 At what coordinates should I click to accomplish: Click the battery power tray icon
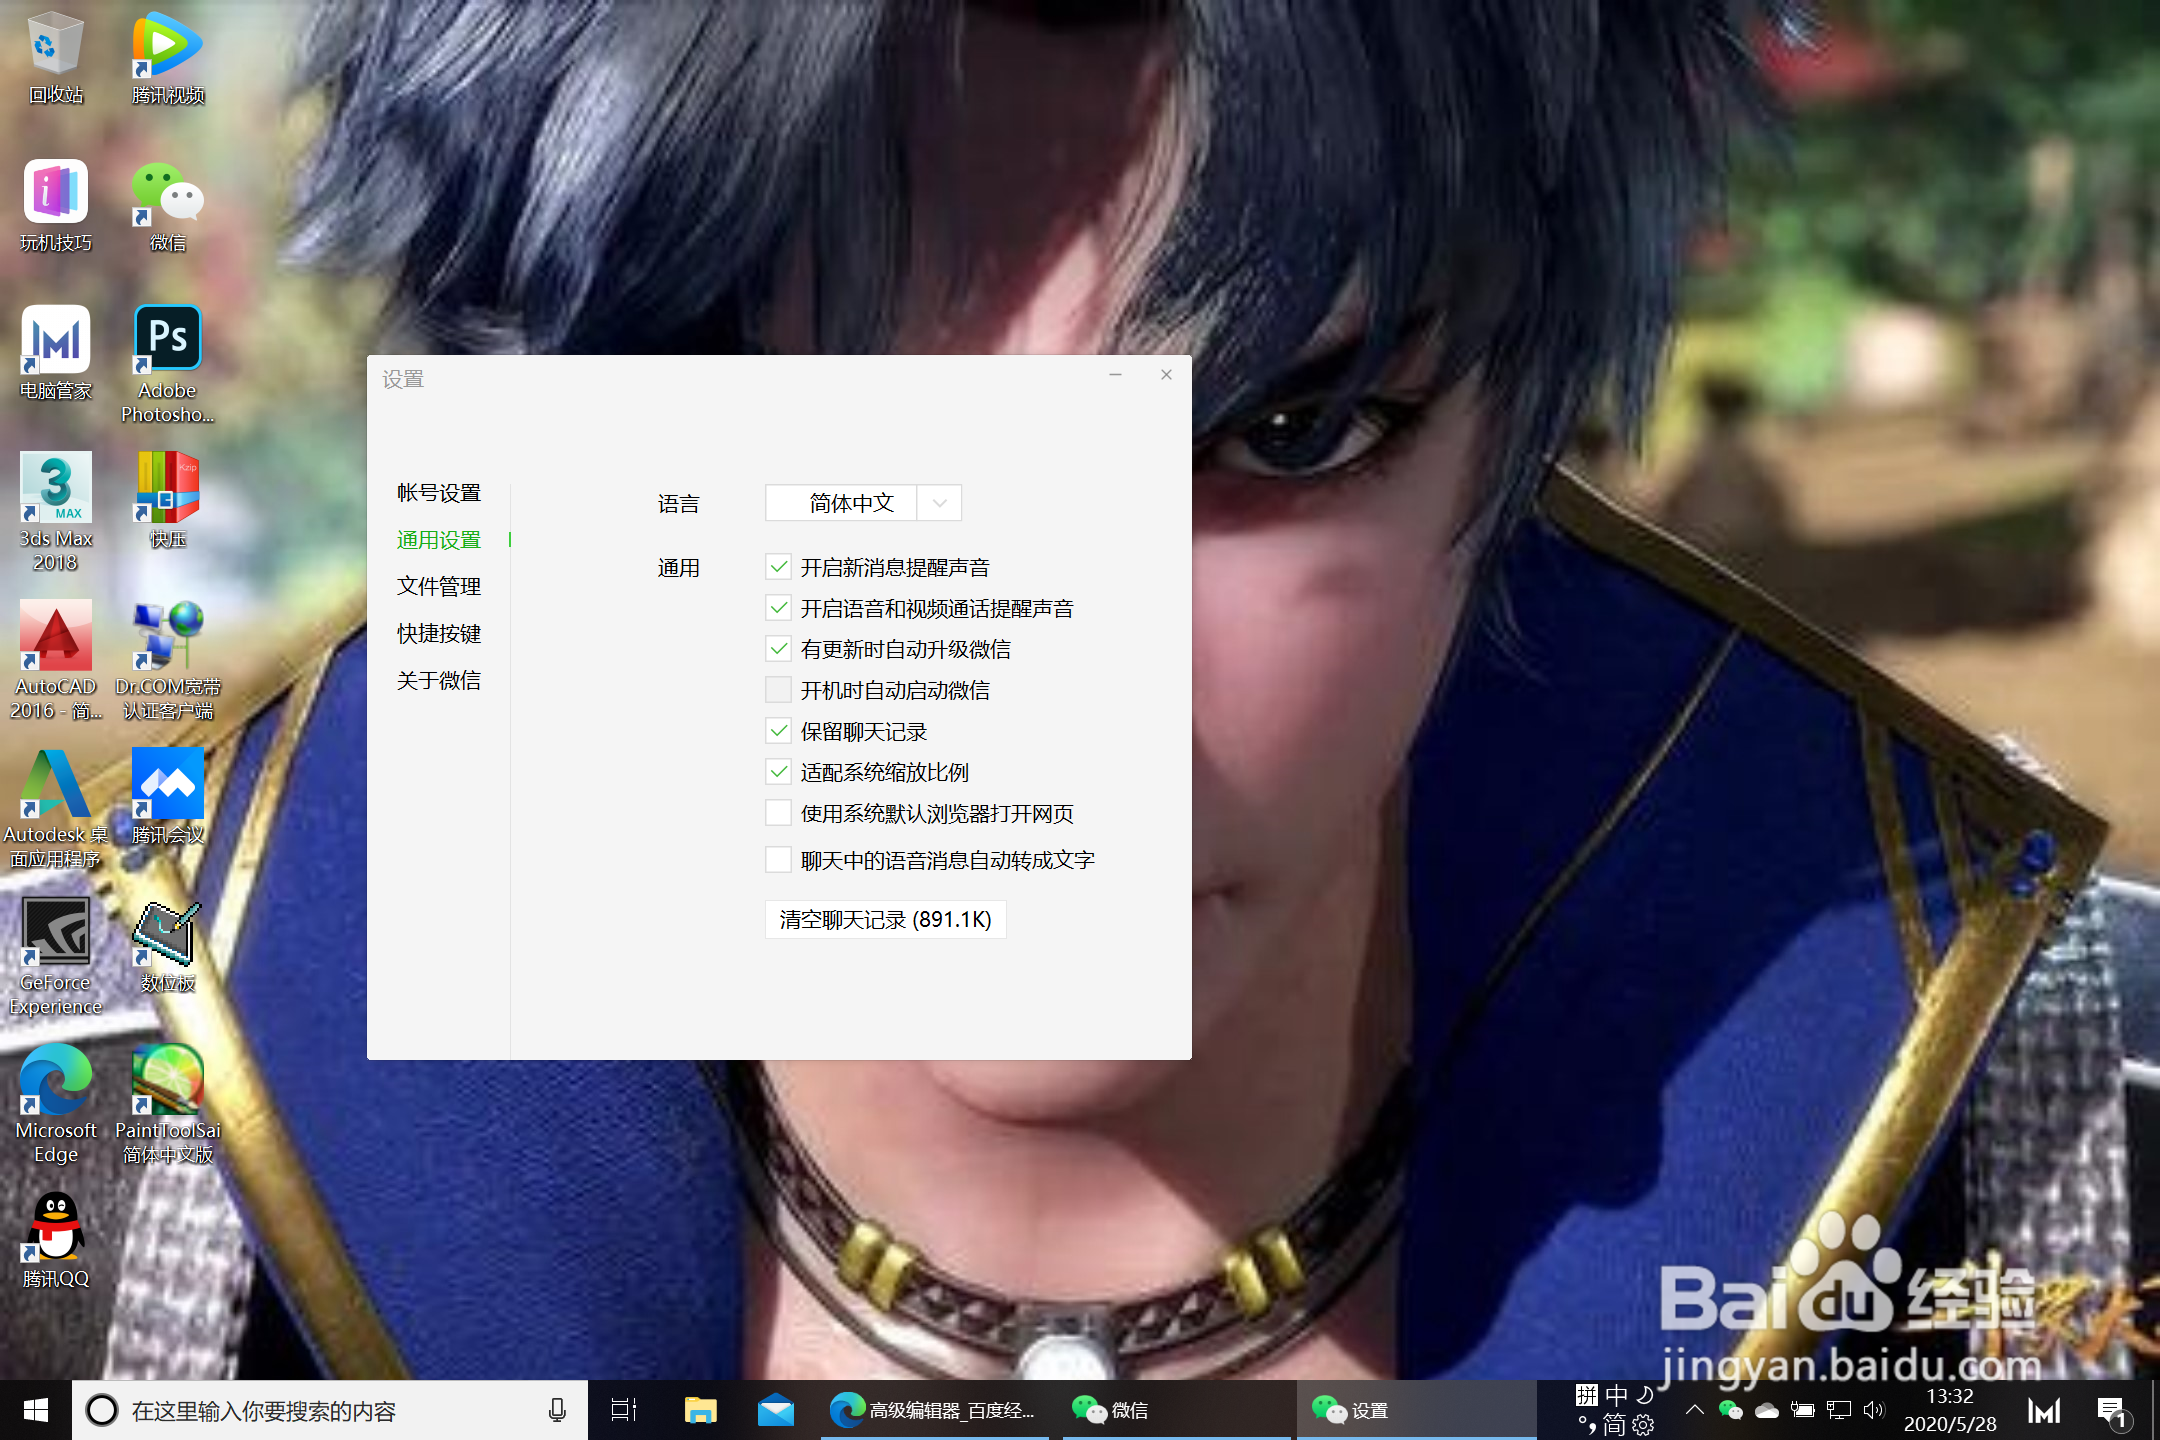1802,1410
